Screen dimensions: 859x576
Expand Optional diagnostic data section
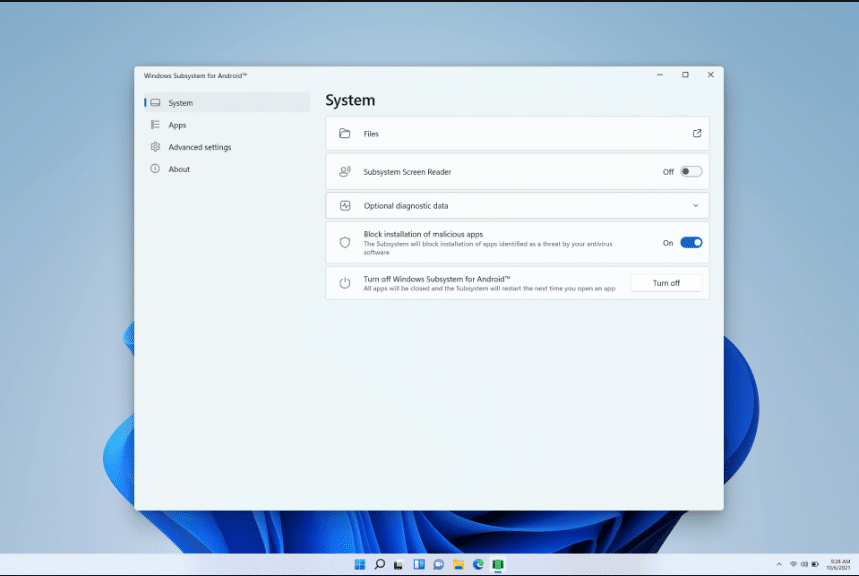(x=696, y=206)
